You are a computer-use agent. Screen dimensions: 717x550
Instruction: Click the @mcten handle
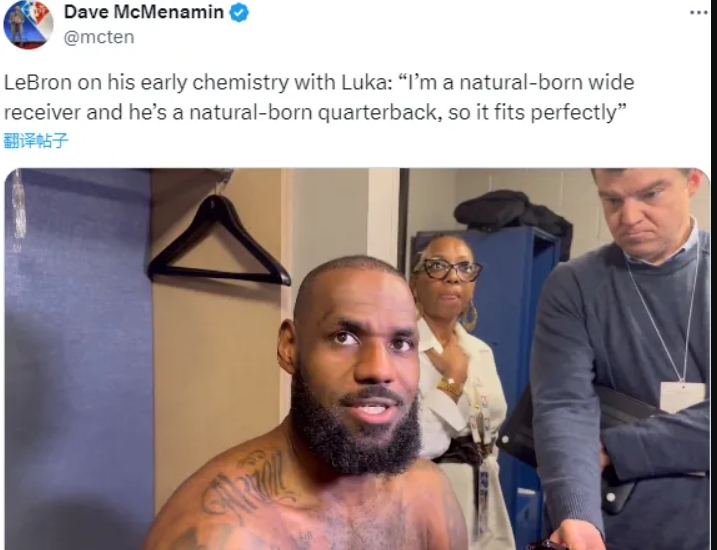tap(99, 37)
